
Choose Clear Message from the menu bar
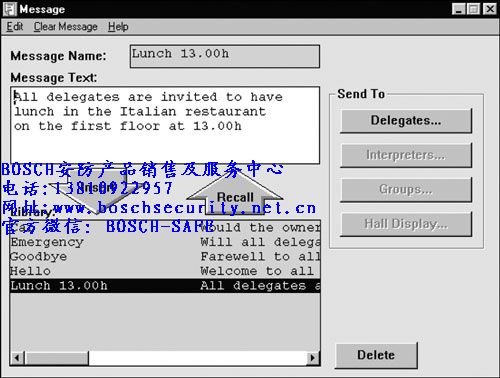click(x=65, y=27)
